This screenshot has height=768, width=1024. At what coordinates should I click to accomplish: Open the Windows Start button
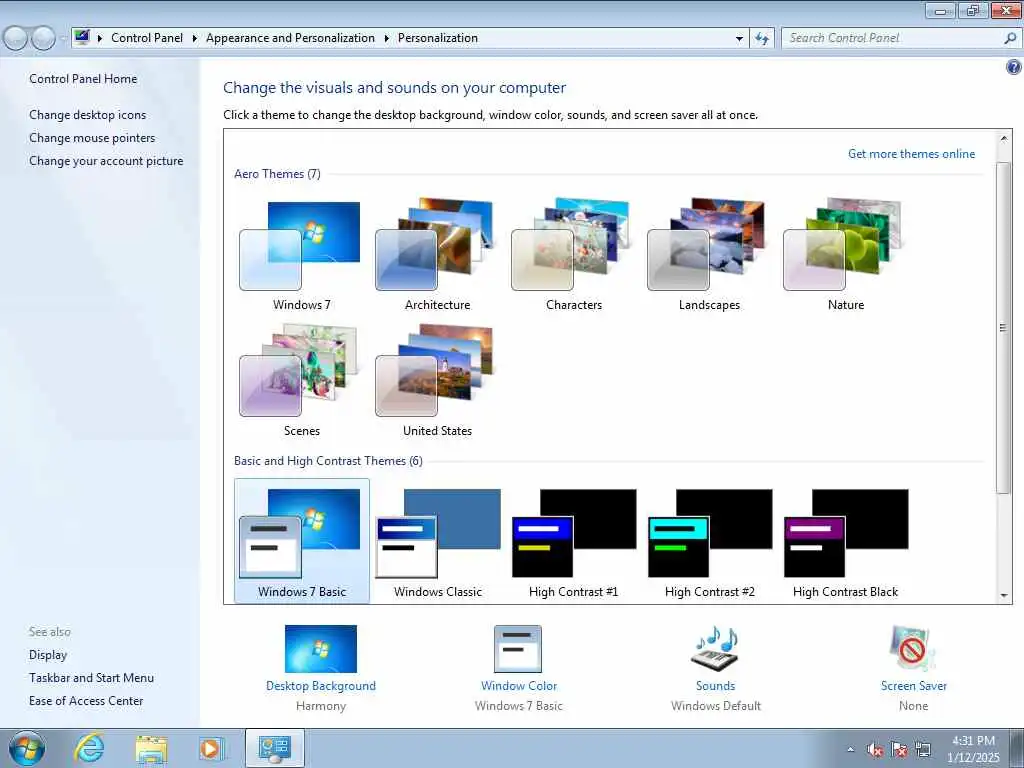(x=26, y=748)
